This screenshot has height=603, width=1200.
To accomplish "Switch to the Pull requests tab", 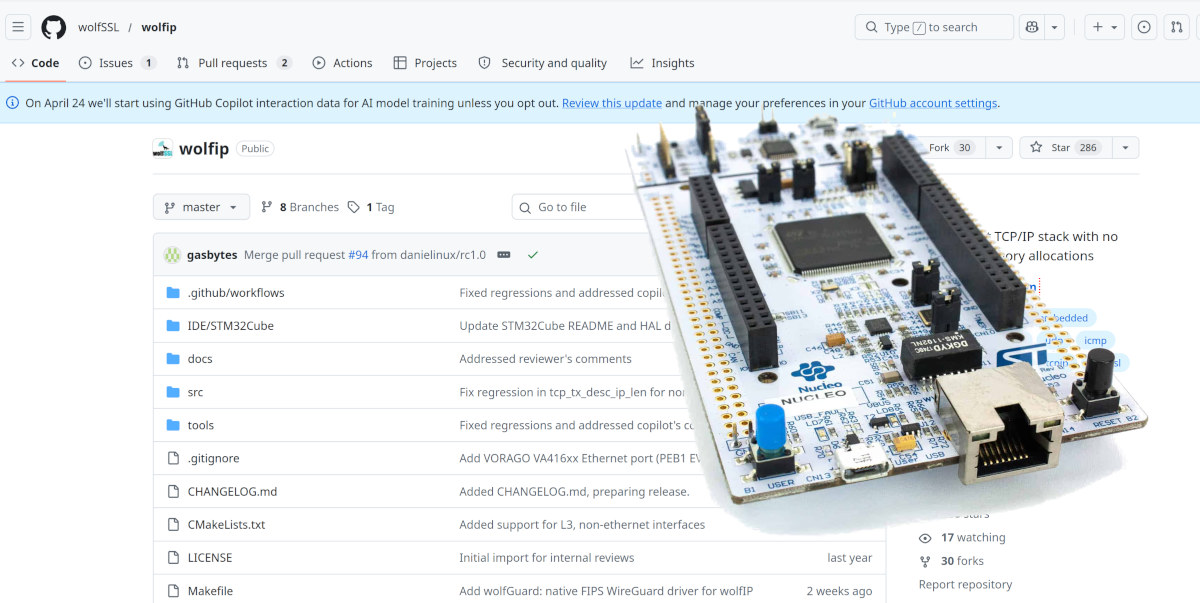I will tap(233, 63).
